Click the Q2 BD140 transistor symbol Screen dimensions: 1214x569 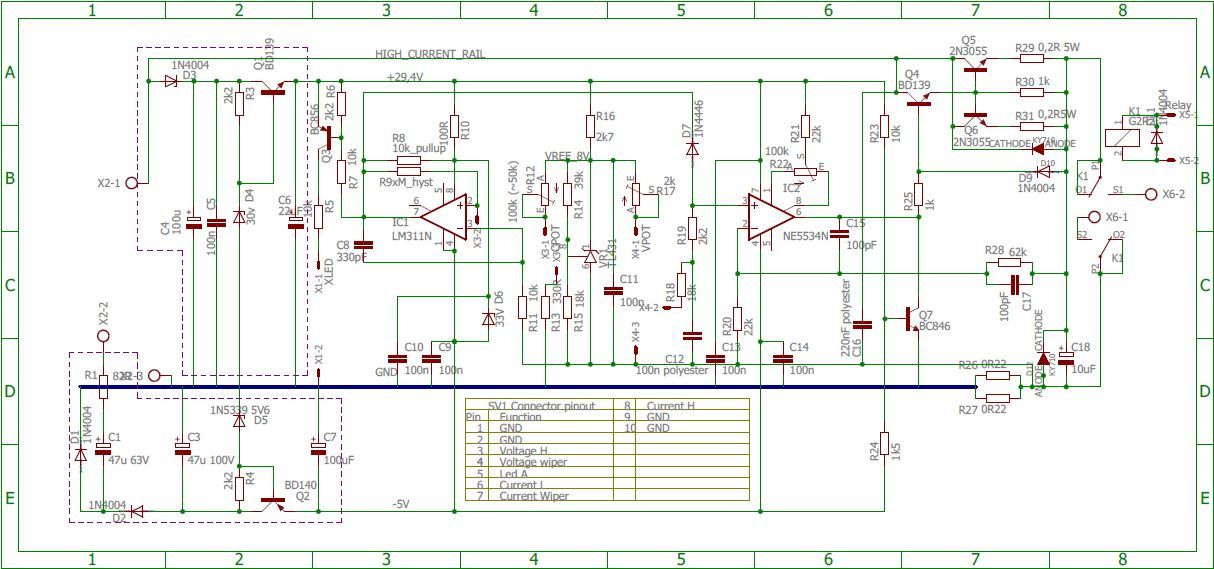pos(274,503)
